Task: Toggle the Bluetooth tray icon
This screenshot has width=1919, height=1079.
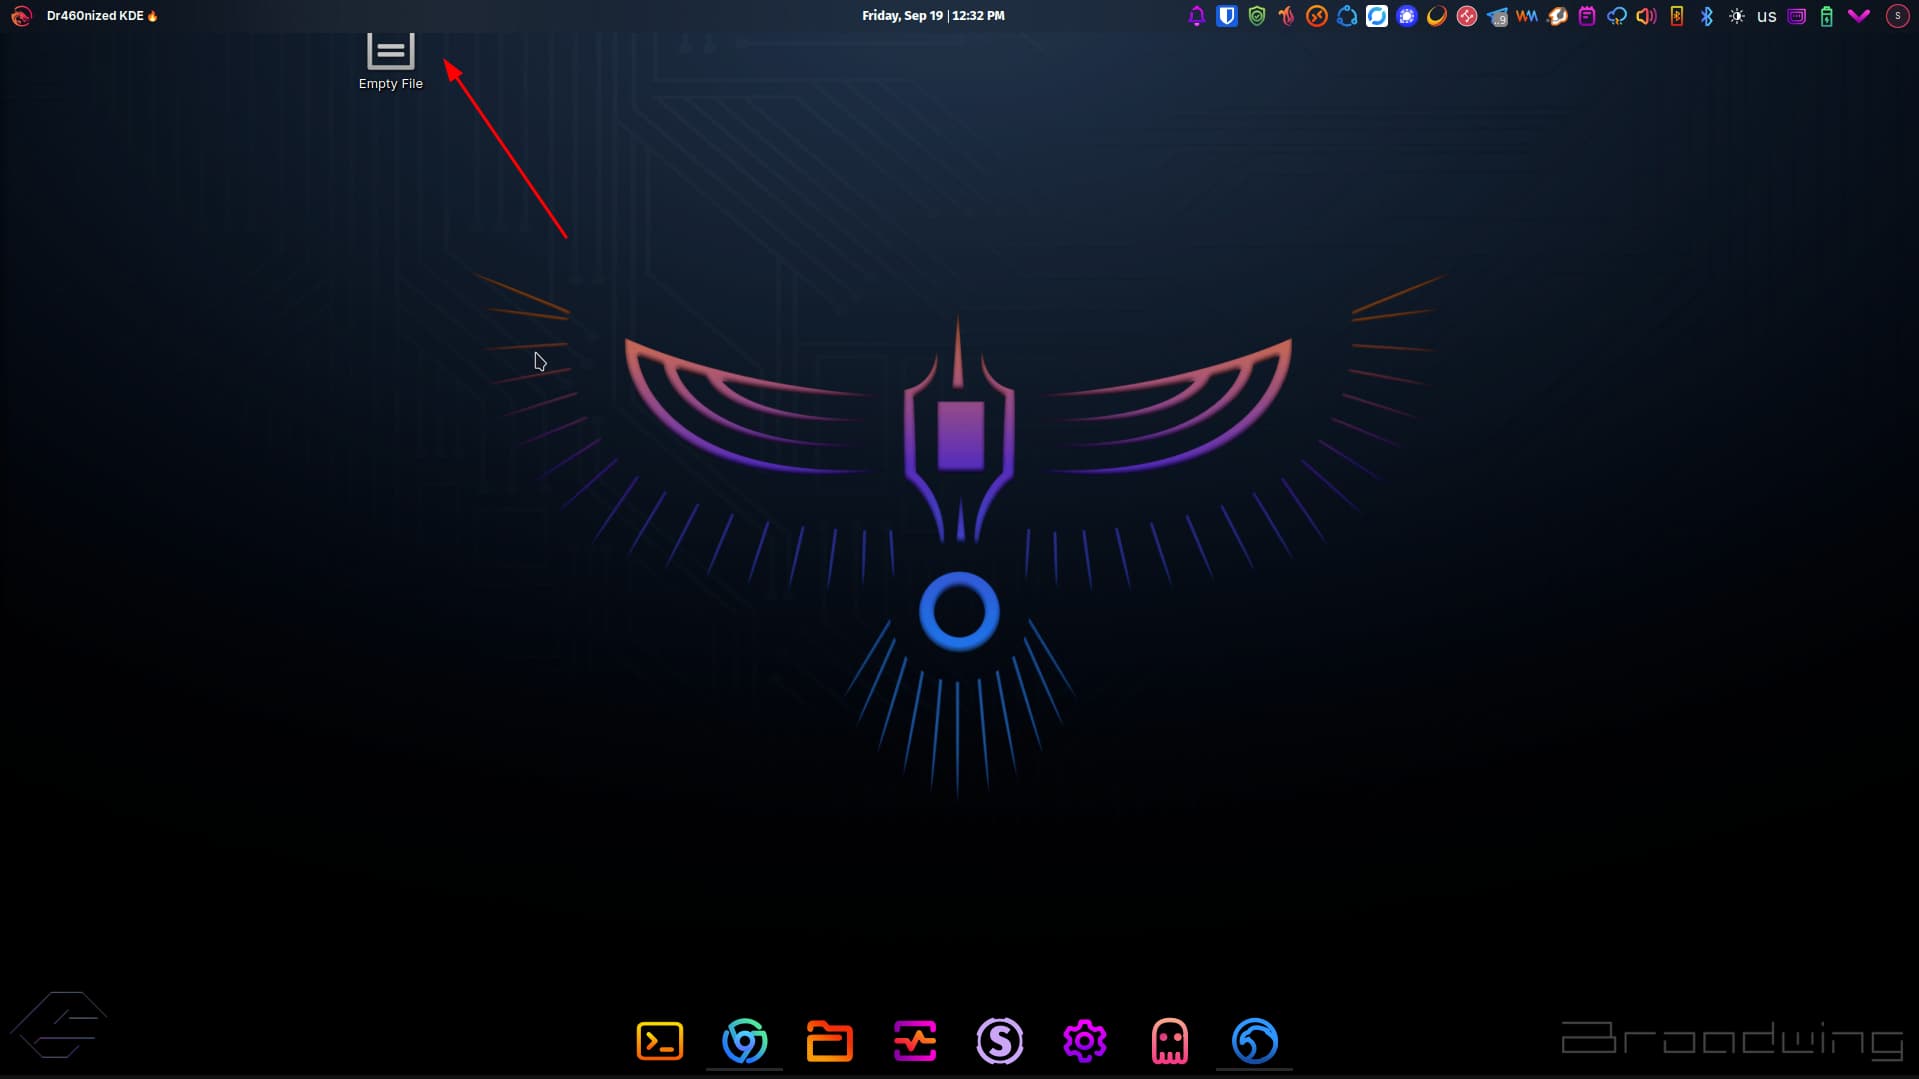Action: (1707, 16)
